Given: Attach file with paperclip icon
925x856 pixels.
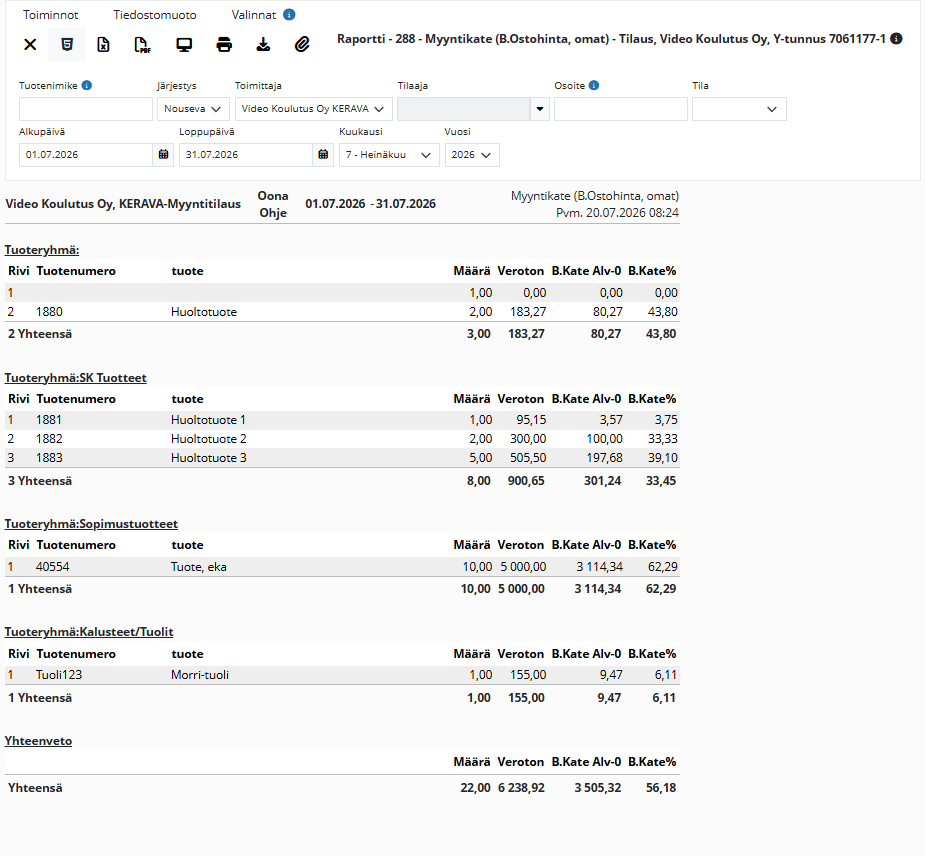Looking at the screenshot, I should pos(302,45).
